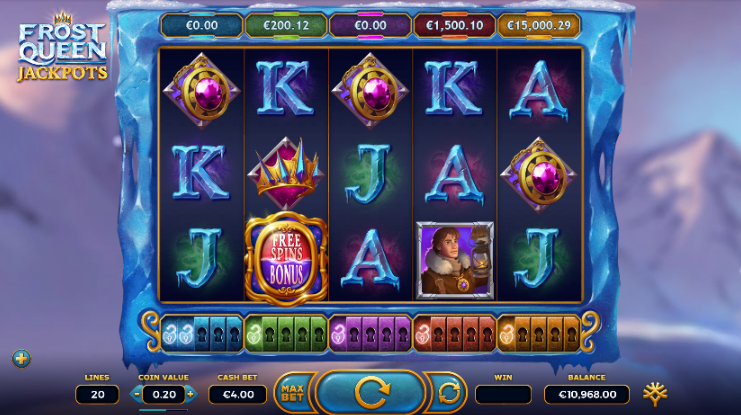741x415 pixels.
Task: Start autoplay with the circular arrows button
Action: 448,393
